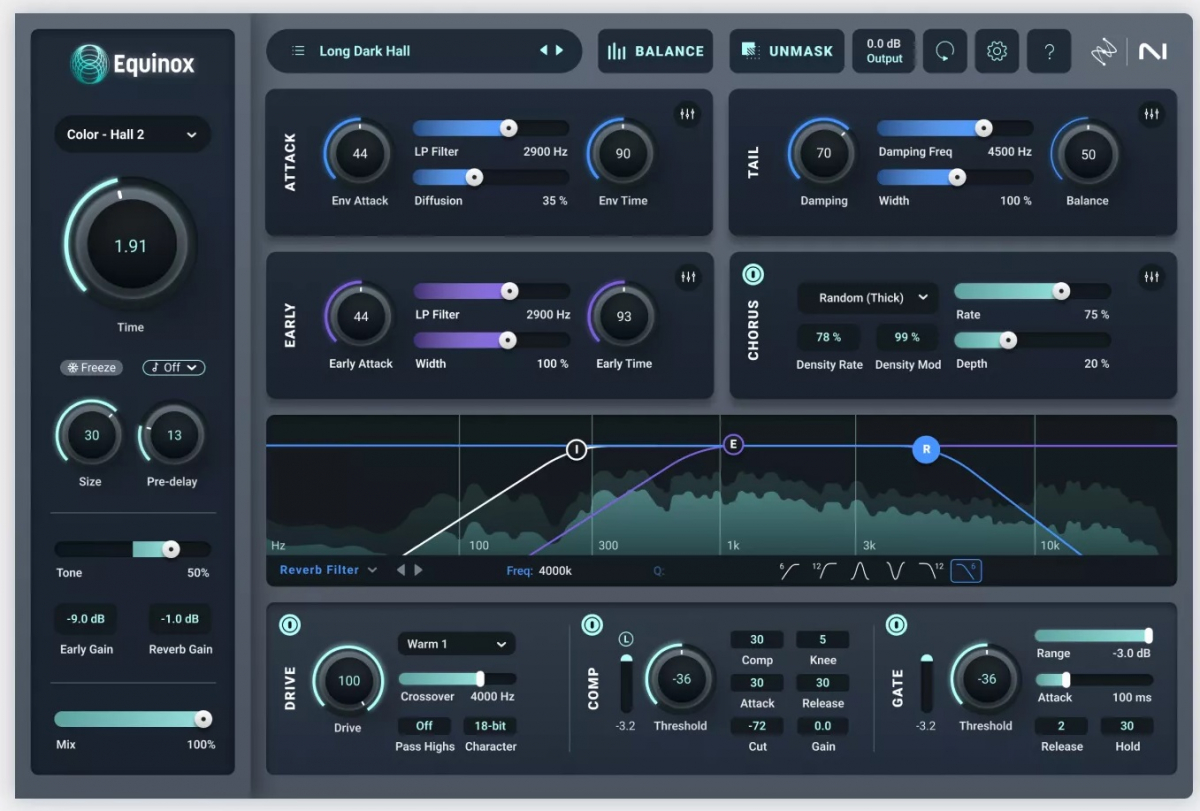Image resolution: width=1200 pixels, height=811 pixels.
Task: Click the Long Dark Hall preset name
Action: pyautogui.click(x=364, y=51)
